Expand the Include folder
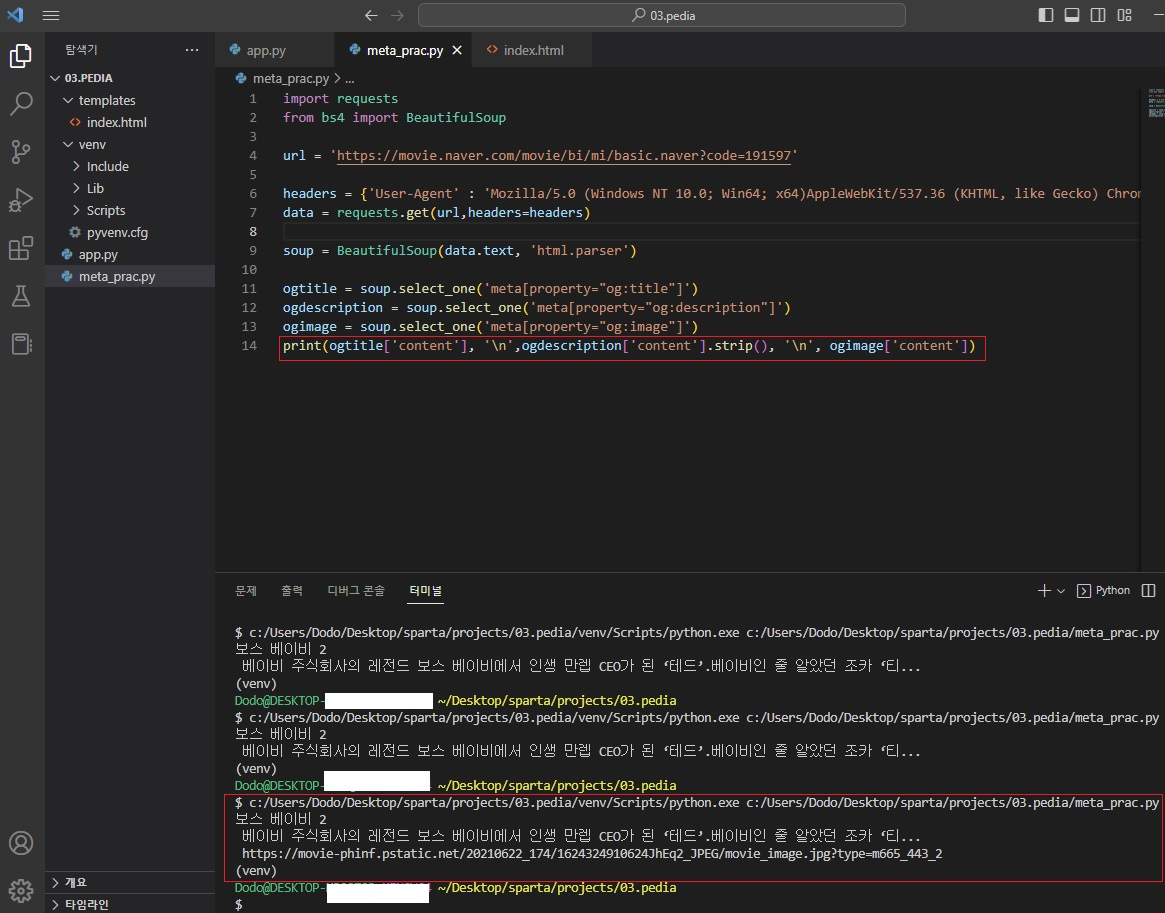Viewport: 1165px width, 913px height. [130, 166]
